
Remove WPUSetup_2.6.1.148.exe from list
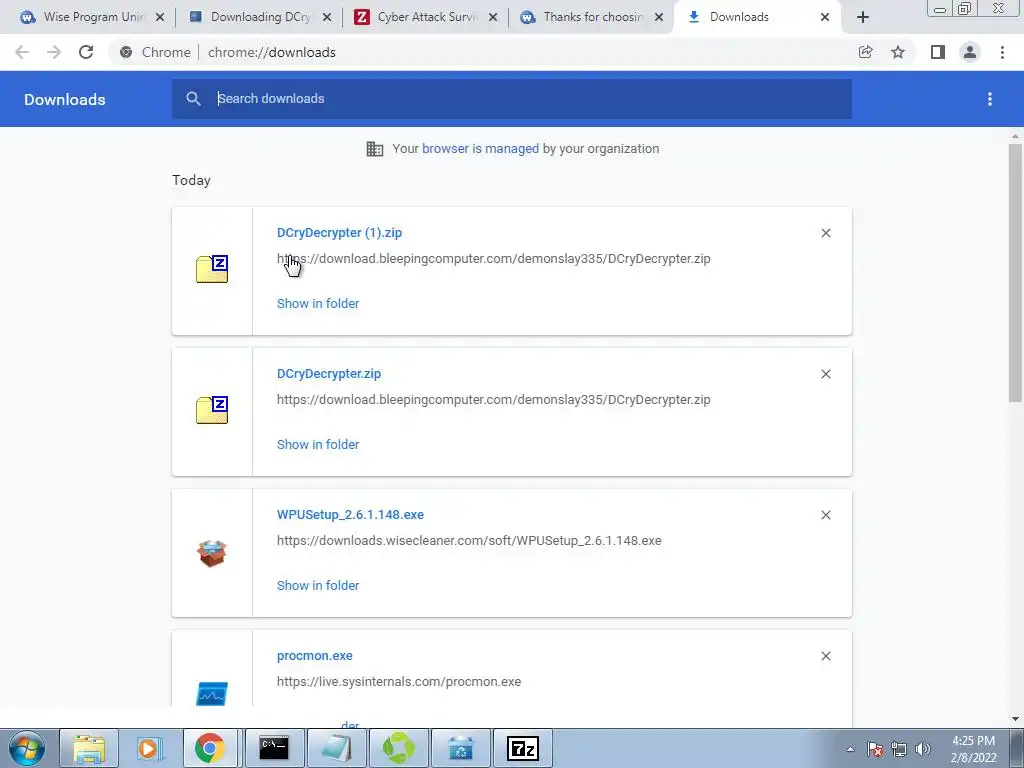[x=826, y=515]
